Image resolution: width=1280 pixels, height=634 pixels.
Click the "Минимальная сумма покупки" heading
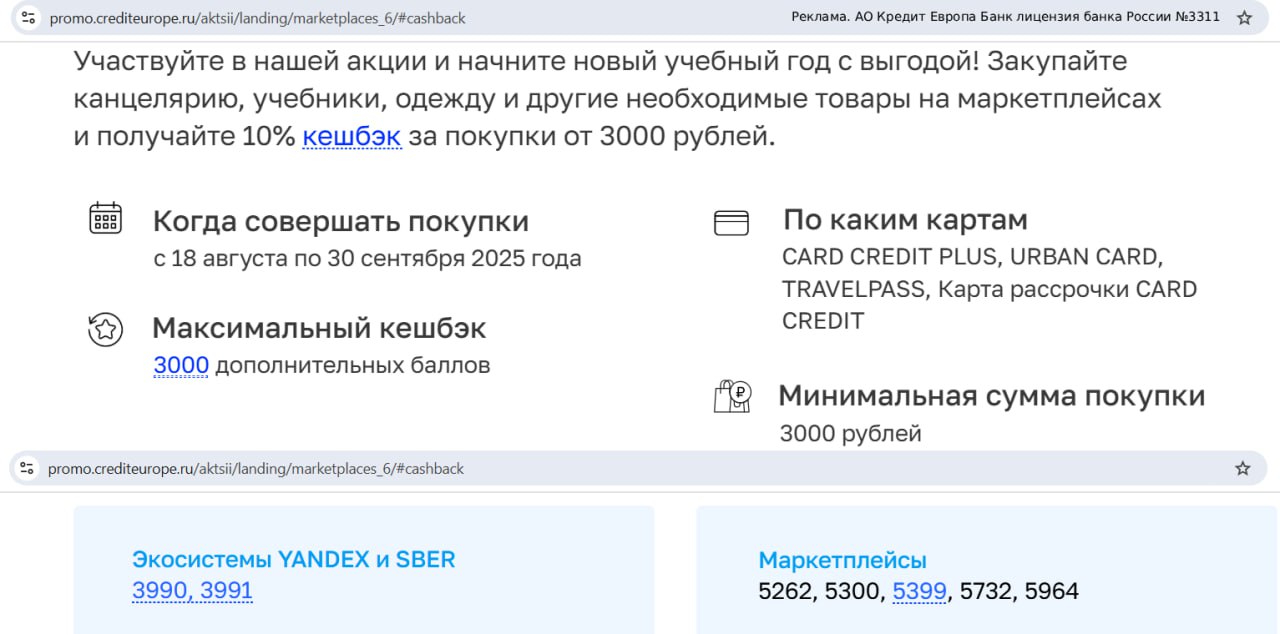point(991,396)
